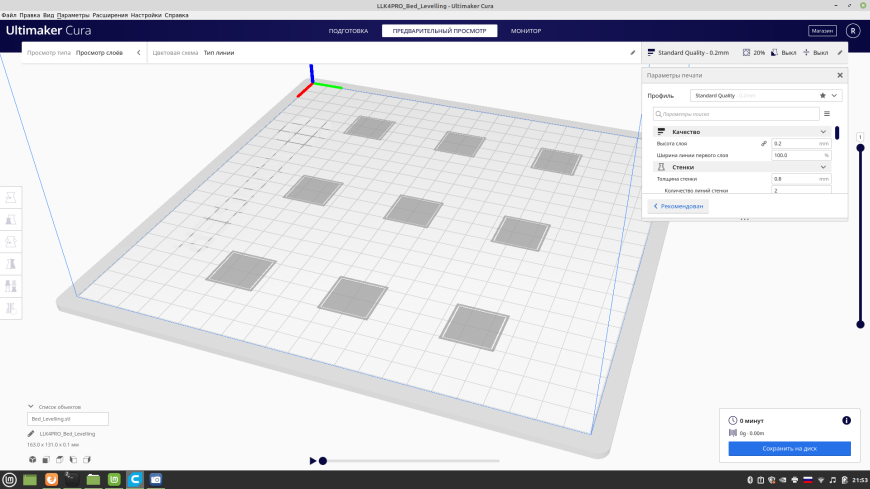Click the link icon next to layer height
Image resolution: width=870 pixels, height=489 pixels.
763,143
